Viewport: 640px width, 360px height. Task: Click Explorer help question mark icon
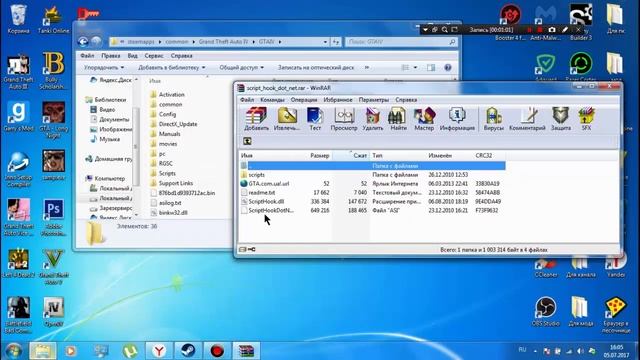448,68
